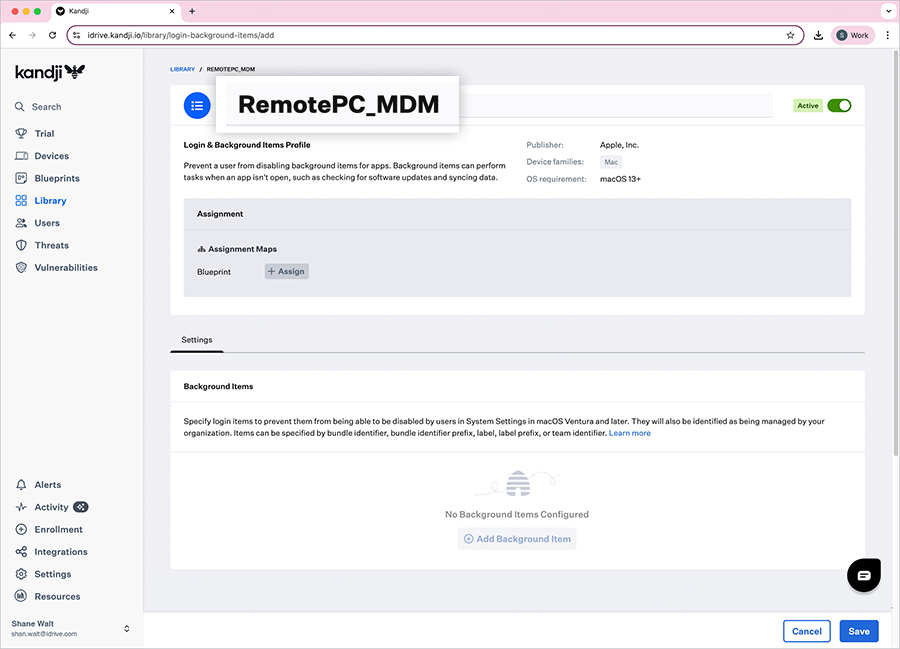This screenshot has height=649, width=900.
Task: Click Add Background Item
Action: tap(517, 538)
